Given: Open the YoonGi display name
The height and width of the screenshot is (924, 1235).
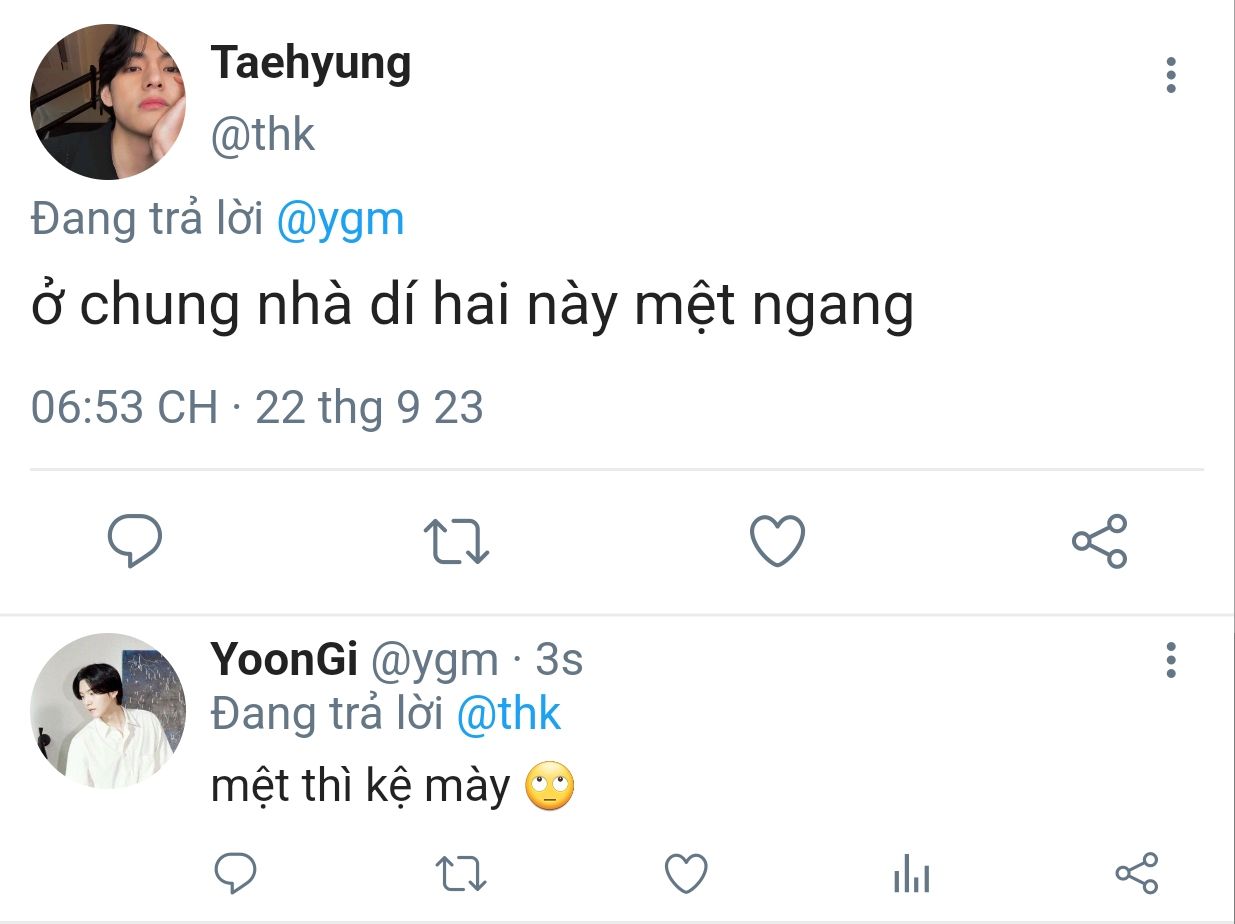Looking at the screenshot, I should click(x=284, y=660).
